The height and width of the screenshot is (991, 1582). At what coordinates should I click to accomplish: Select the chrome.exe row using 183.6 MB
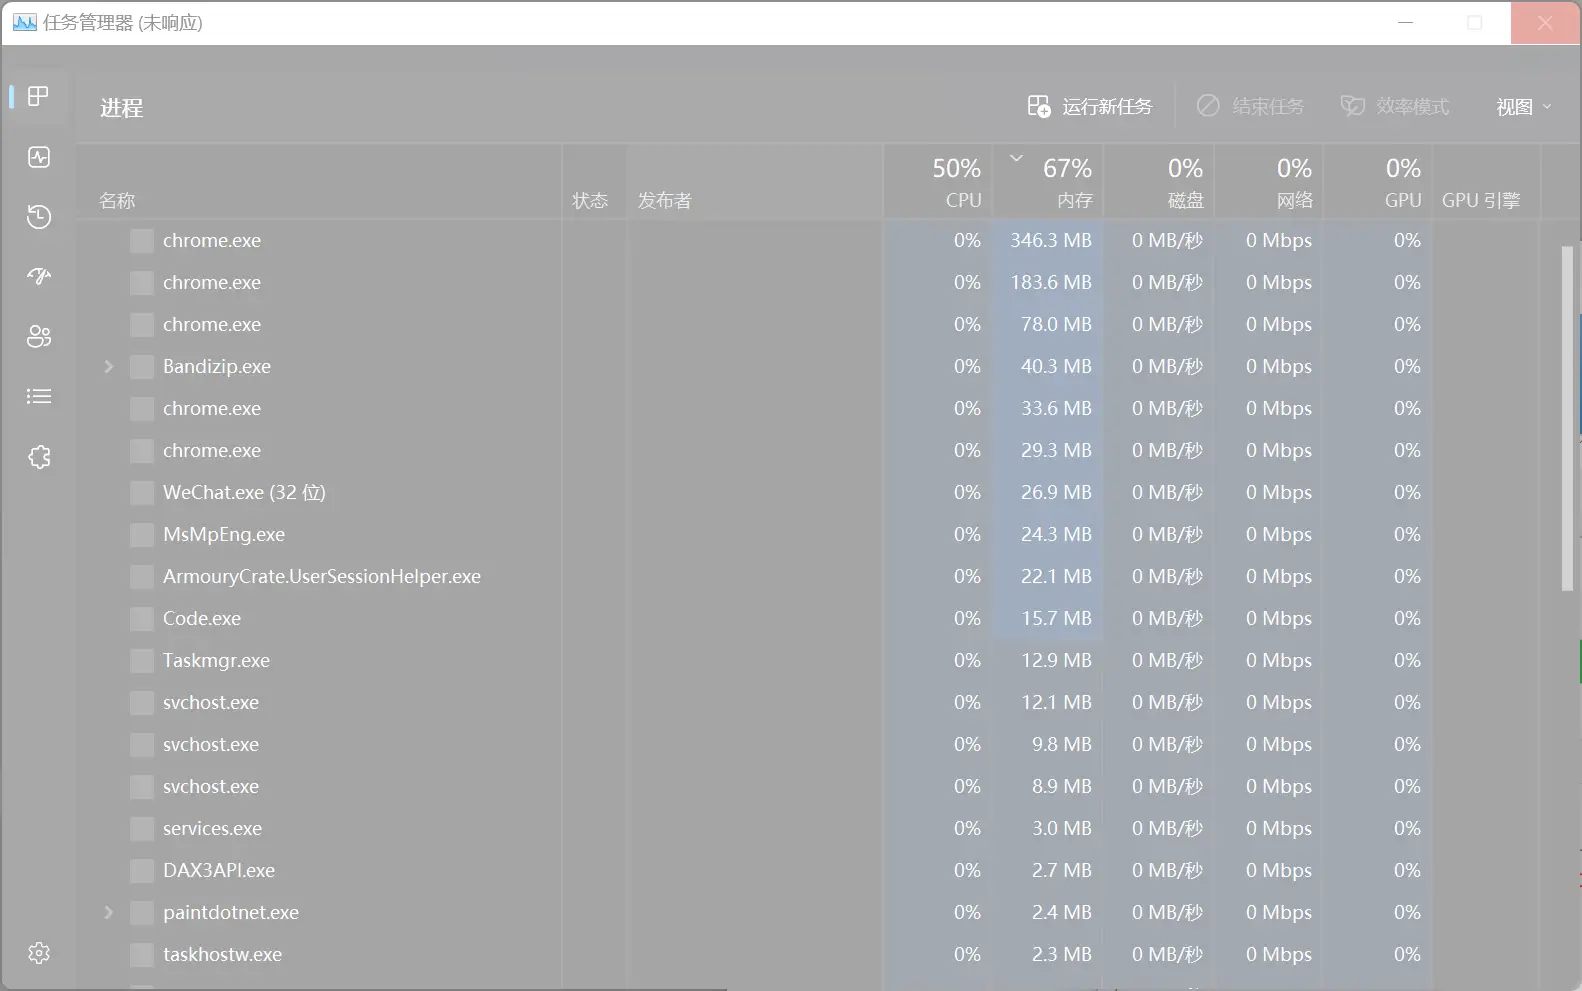point(808,283)
